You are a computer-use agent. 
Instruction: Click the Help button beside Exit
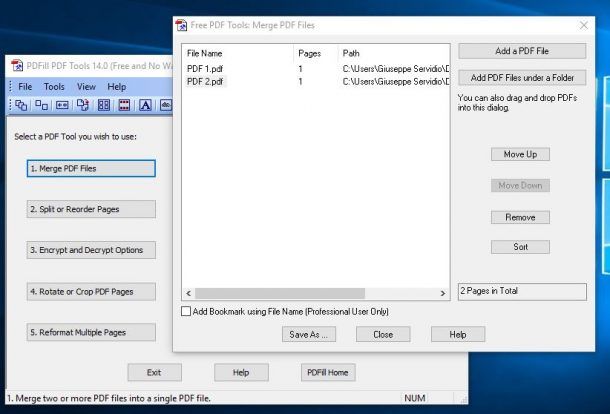coord(241,372)
